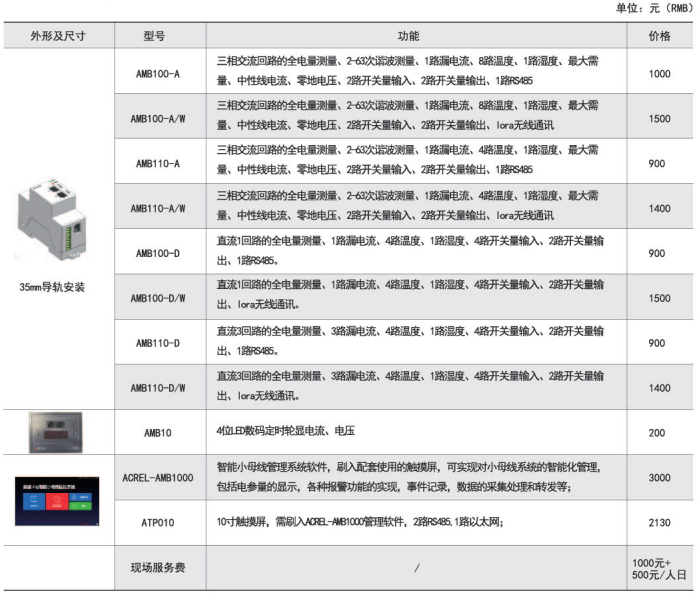Click the AMB100-A/W model cell
Image resolution: width=698 pixels, height=596 pixels.
(157, 118)
